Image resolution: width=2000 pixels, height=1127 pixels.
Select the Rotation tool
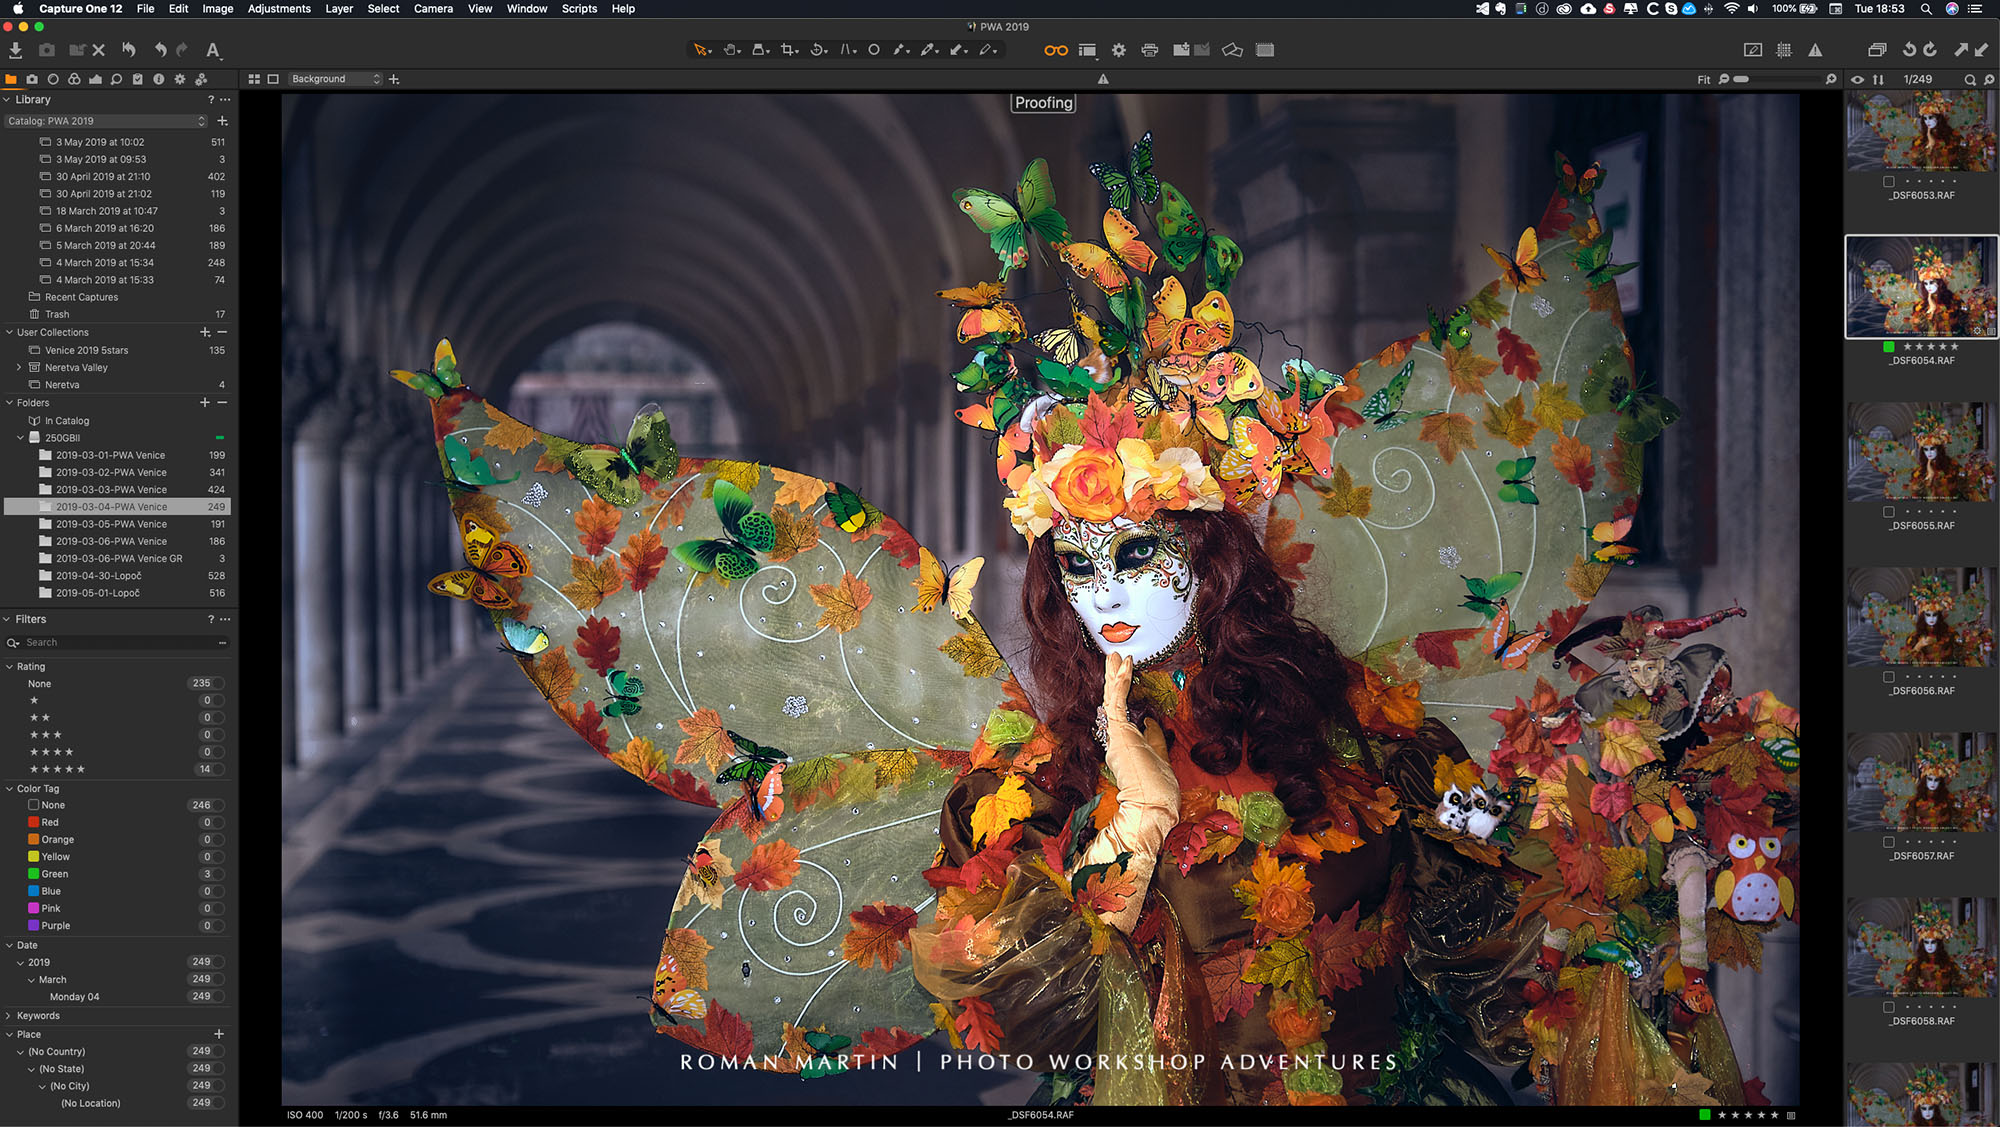click(x=818, y=49)
